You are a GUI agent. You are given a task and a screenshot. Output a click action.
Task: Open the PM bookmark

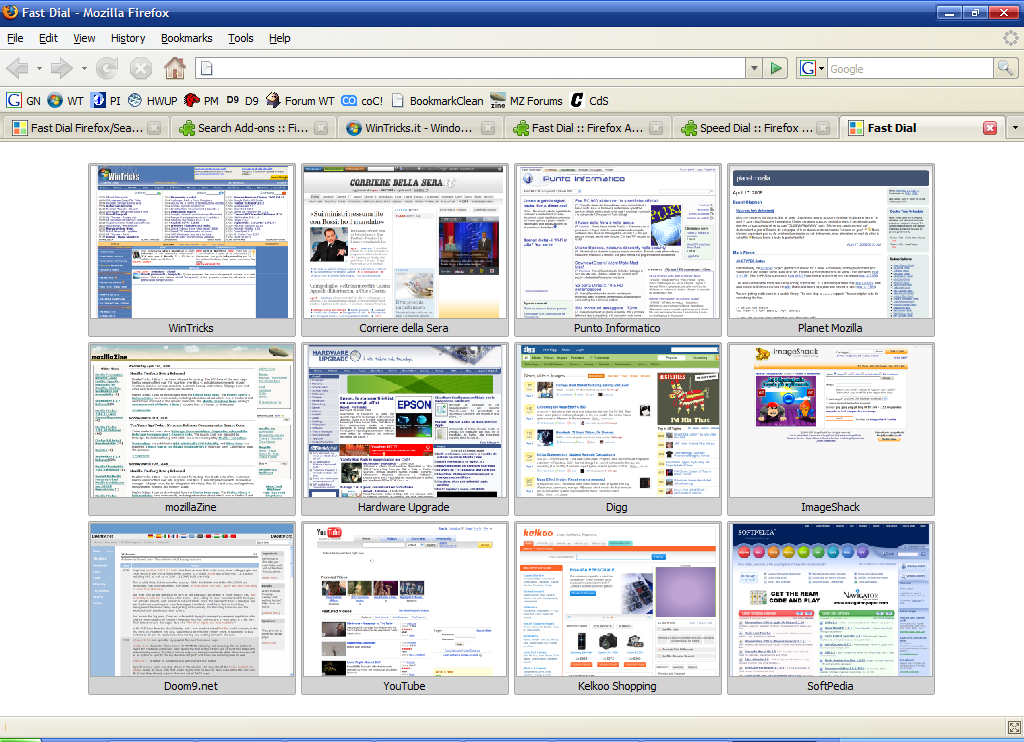(201, 101)
